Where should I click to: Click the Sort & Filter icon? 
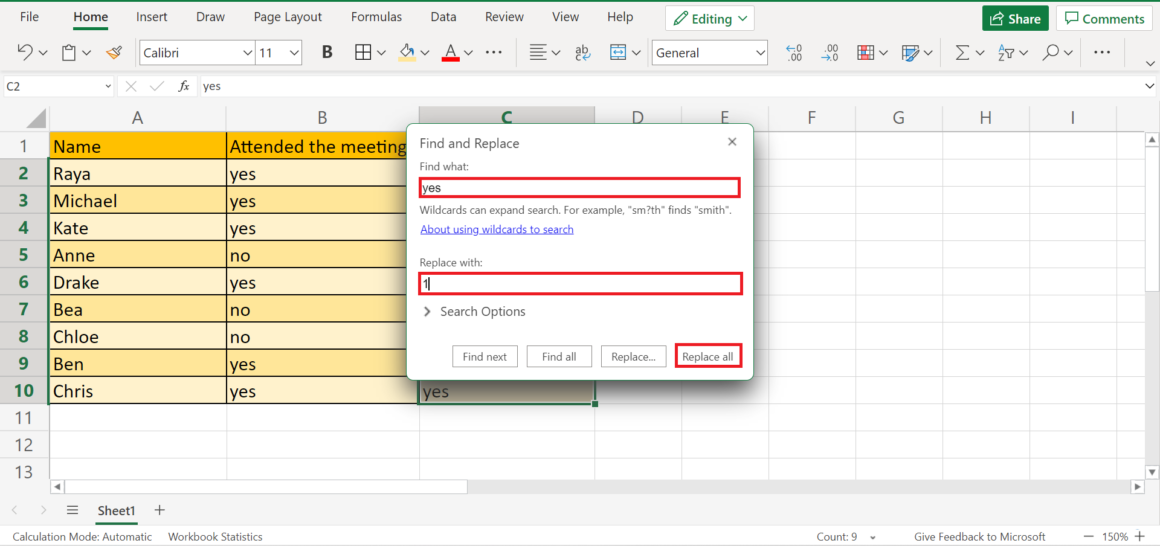(1005, 53)
